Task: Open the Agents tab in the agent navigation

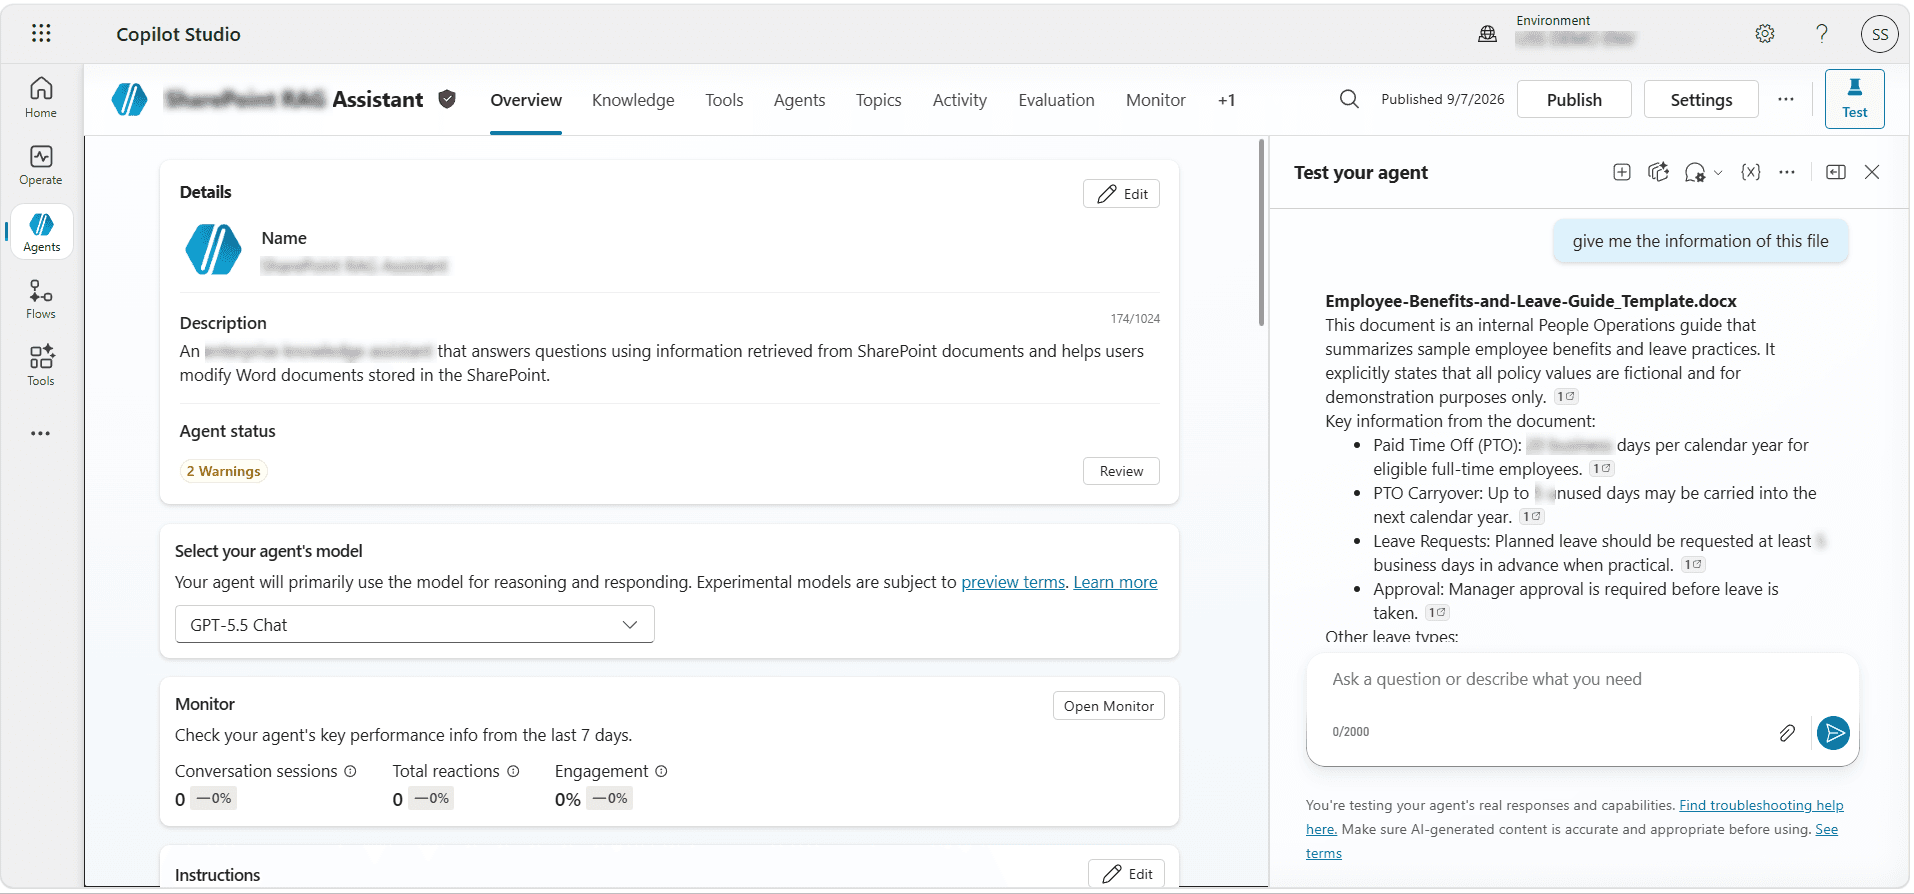Action: pos(799,100)
